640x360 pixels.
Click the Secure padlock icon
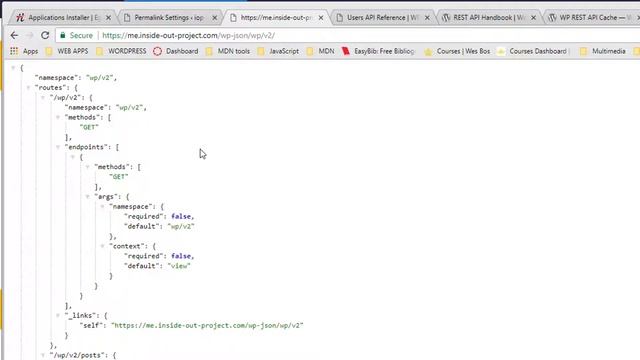[62, 36]
